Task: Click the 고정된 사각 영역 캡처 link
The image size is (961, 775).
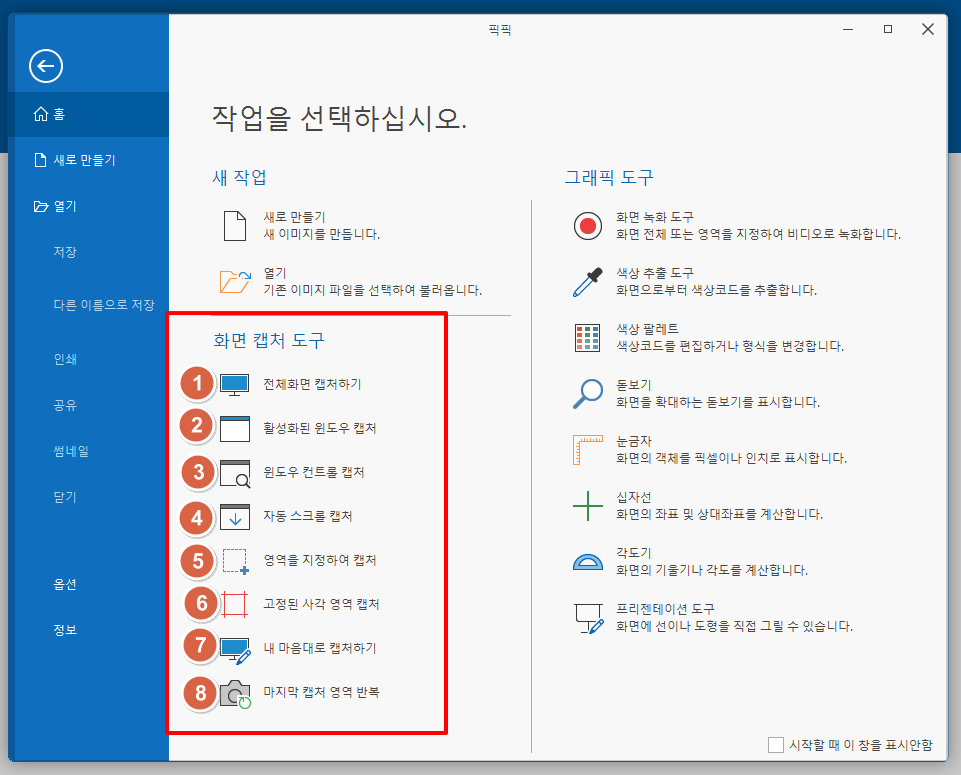Action: pyautogui.click(x=322, y=604)
